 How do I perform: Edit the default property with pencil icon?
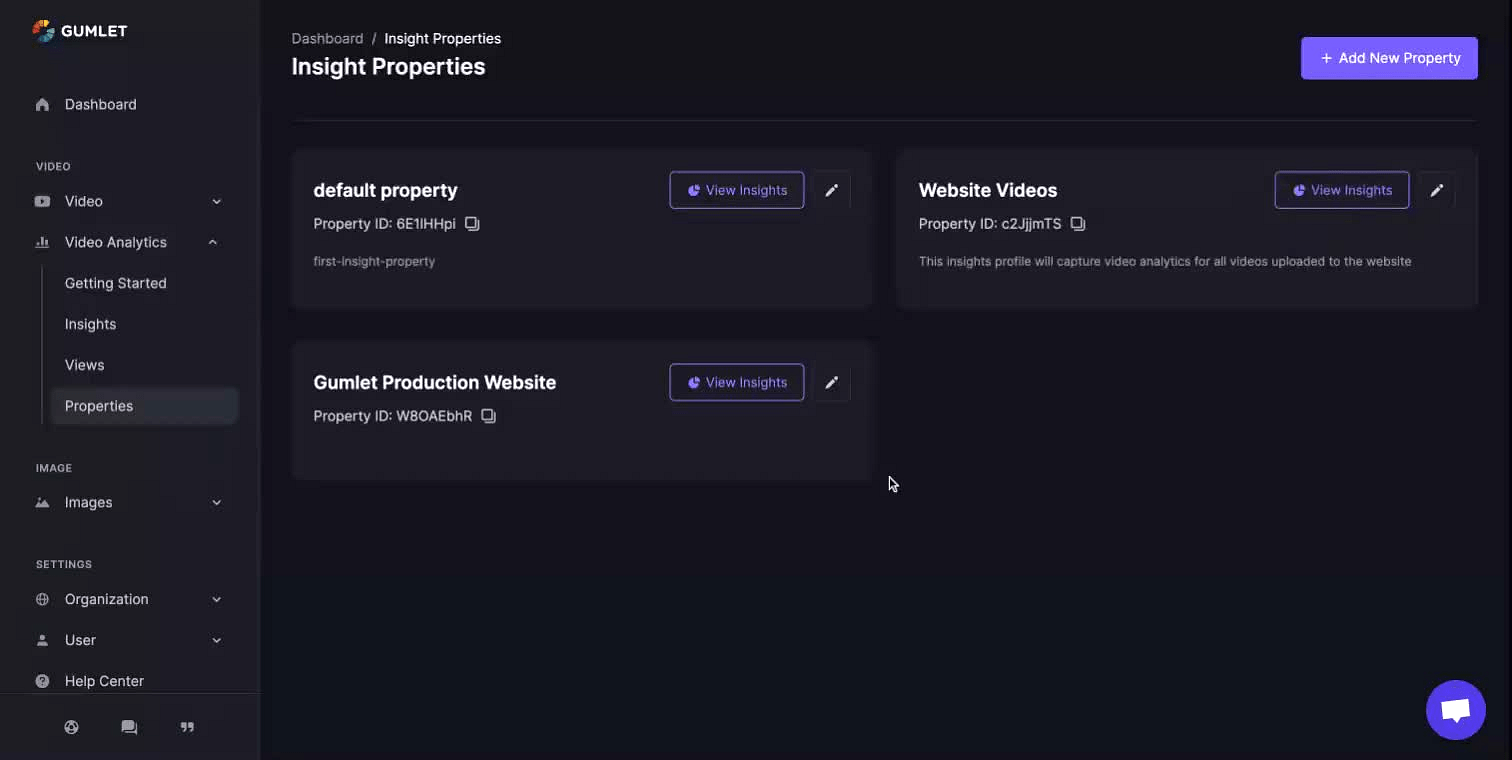coord(831,190)
